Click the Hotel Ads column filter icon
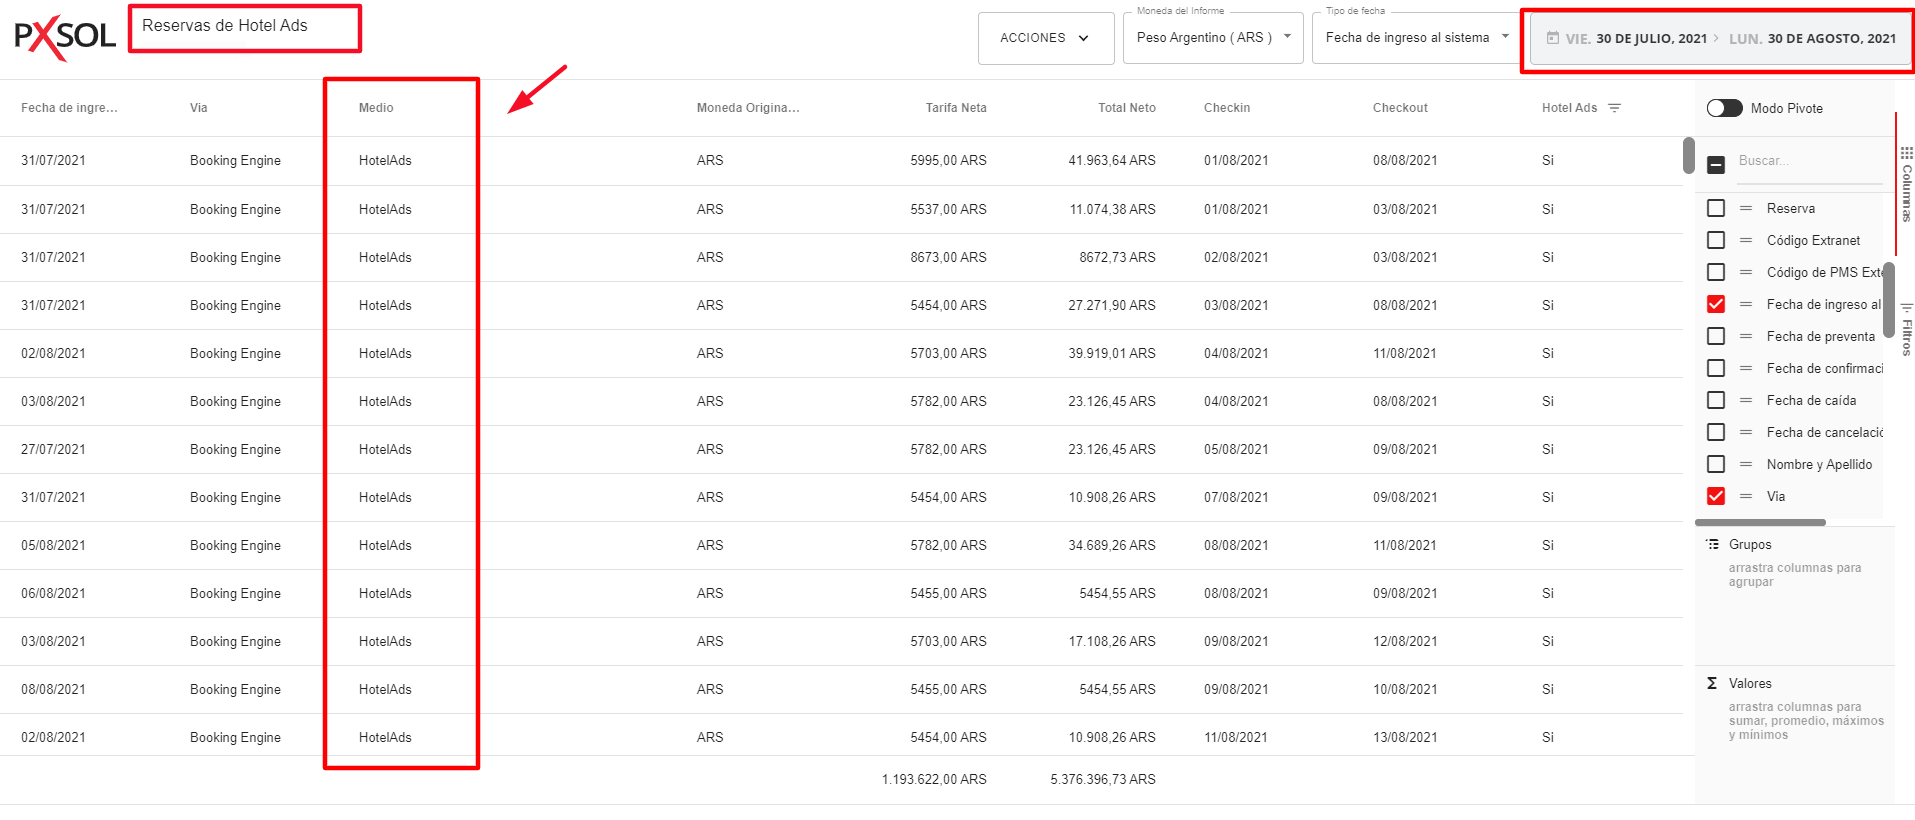Viewport: 1915px width, 820px height. point(1614,108)
